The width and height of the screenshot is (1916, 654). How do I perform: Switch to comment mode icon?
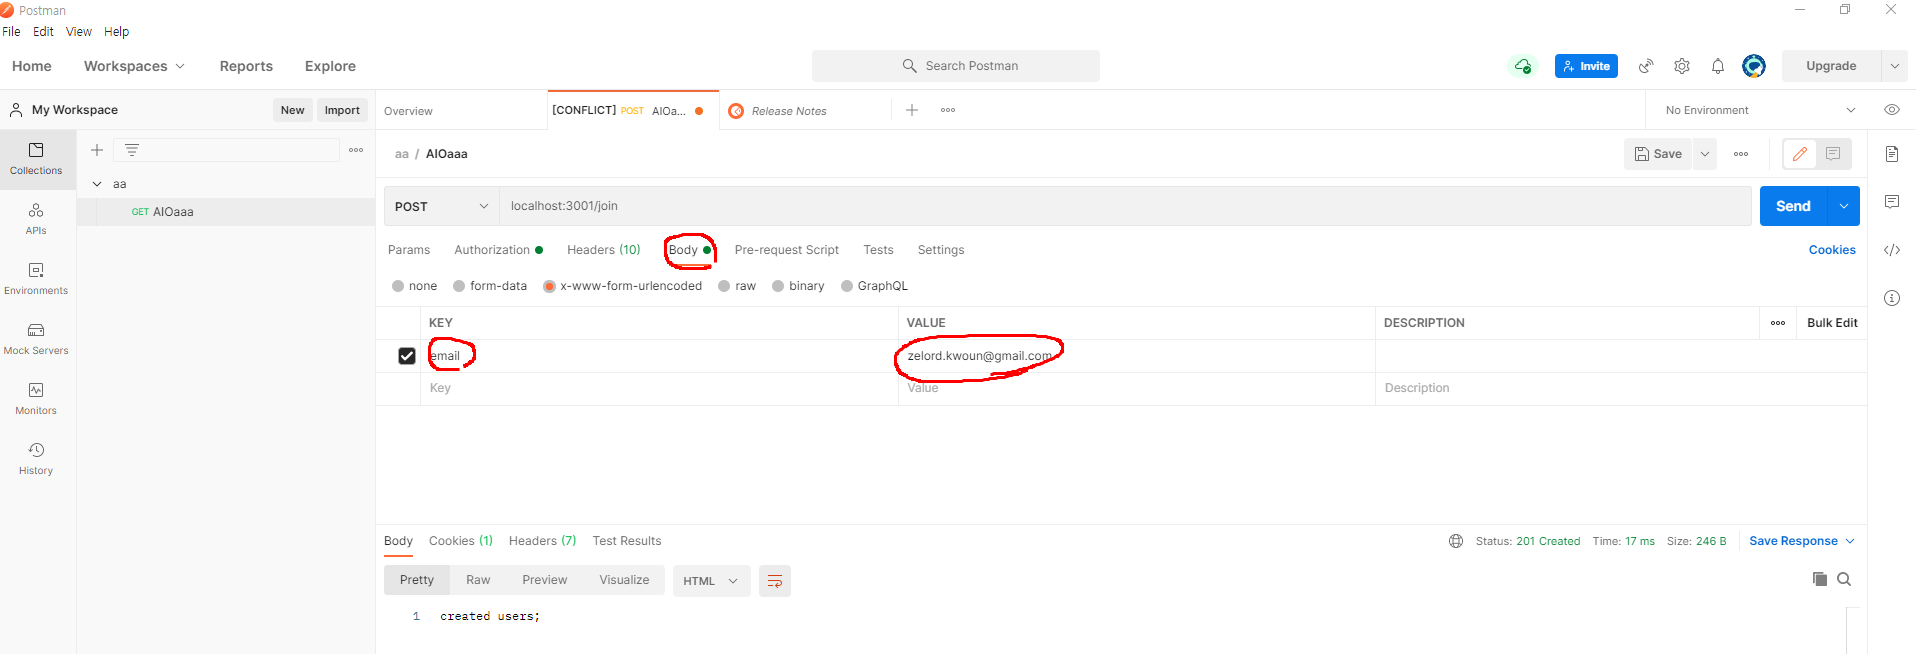1833,154
